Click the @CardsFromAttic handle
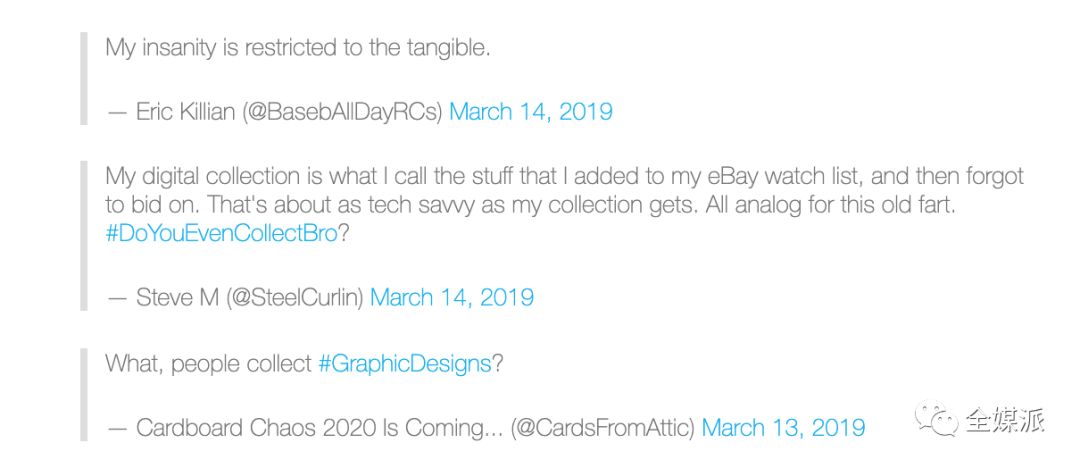 (603, 428)
